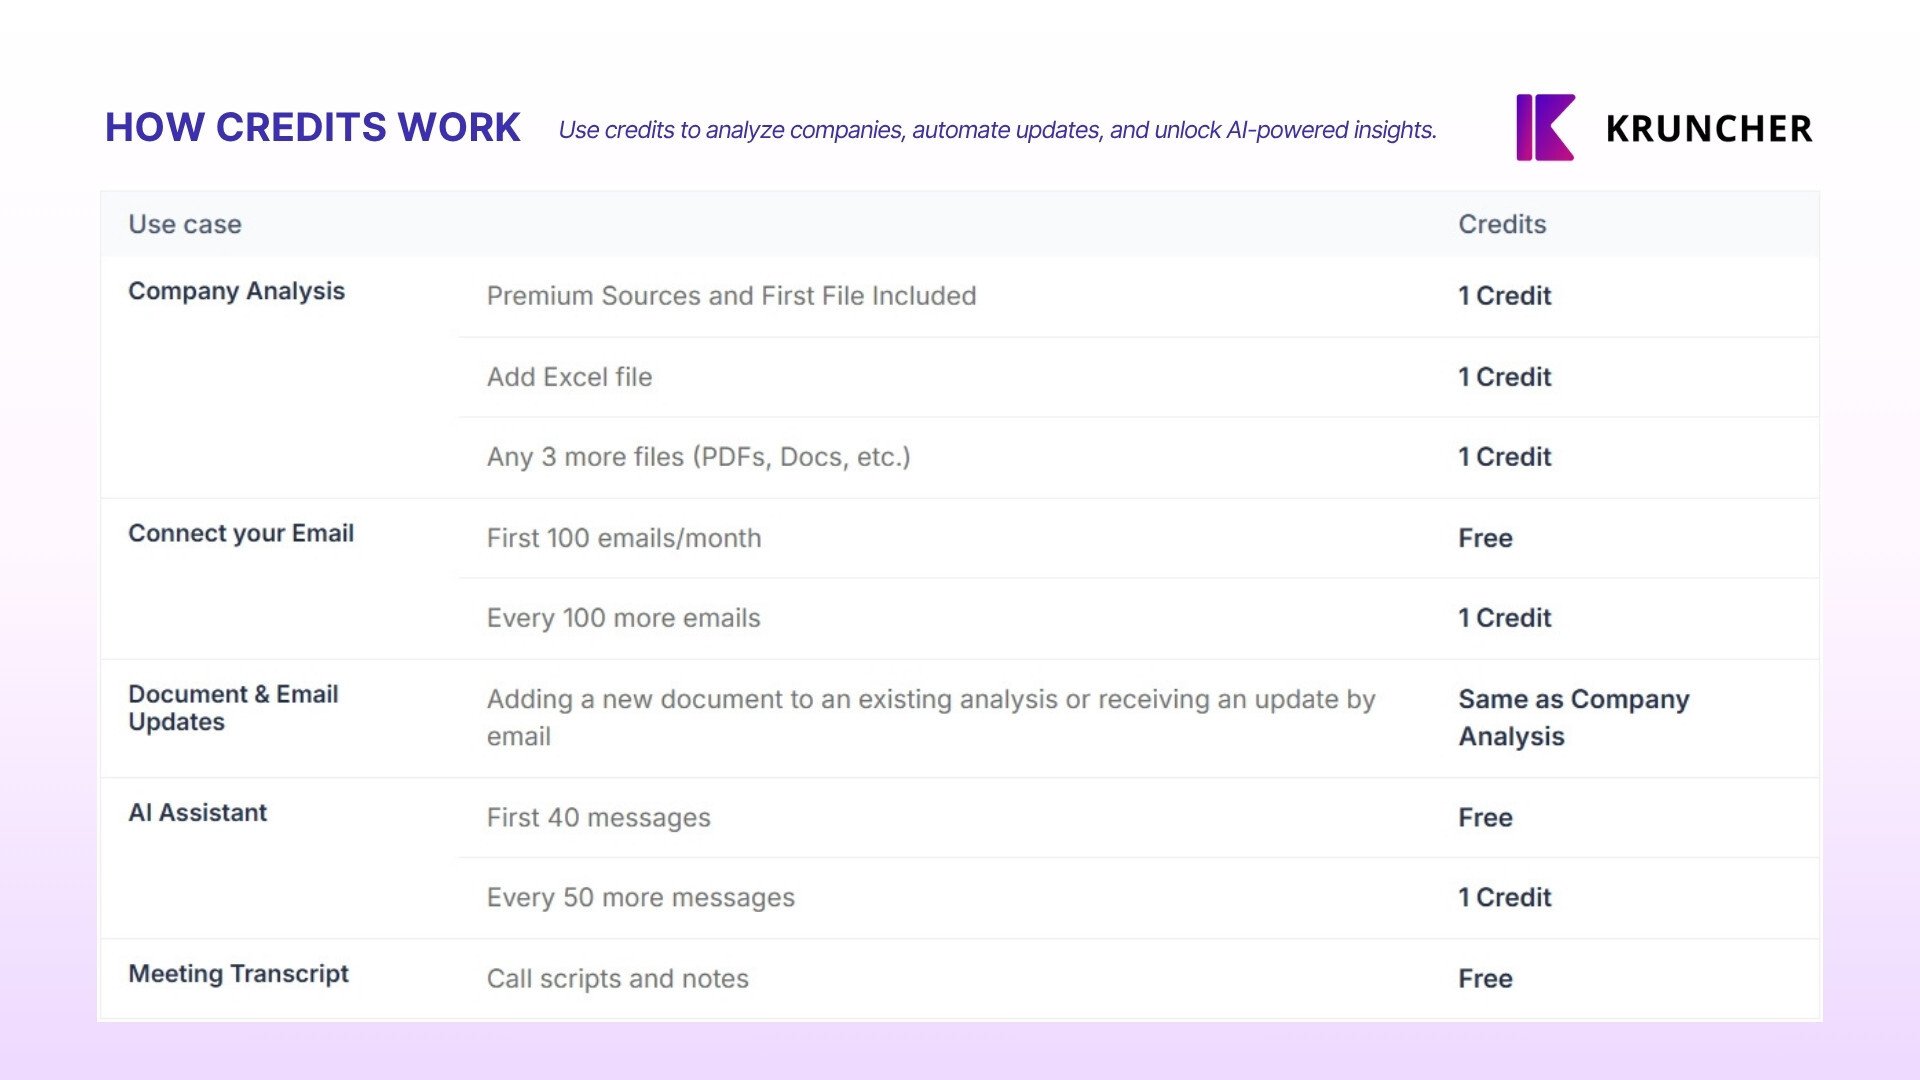Click Document & Email Updates label
This screenshot has height=1080, width=1920.
click(233, 708)
